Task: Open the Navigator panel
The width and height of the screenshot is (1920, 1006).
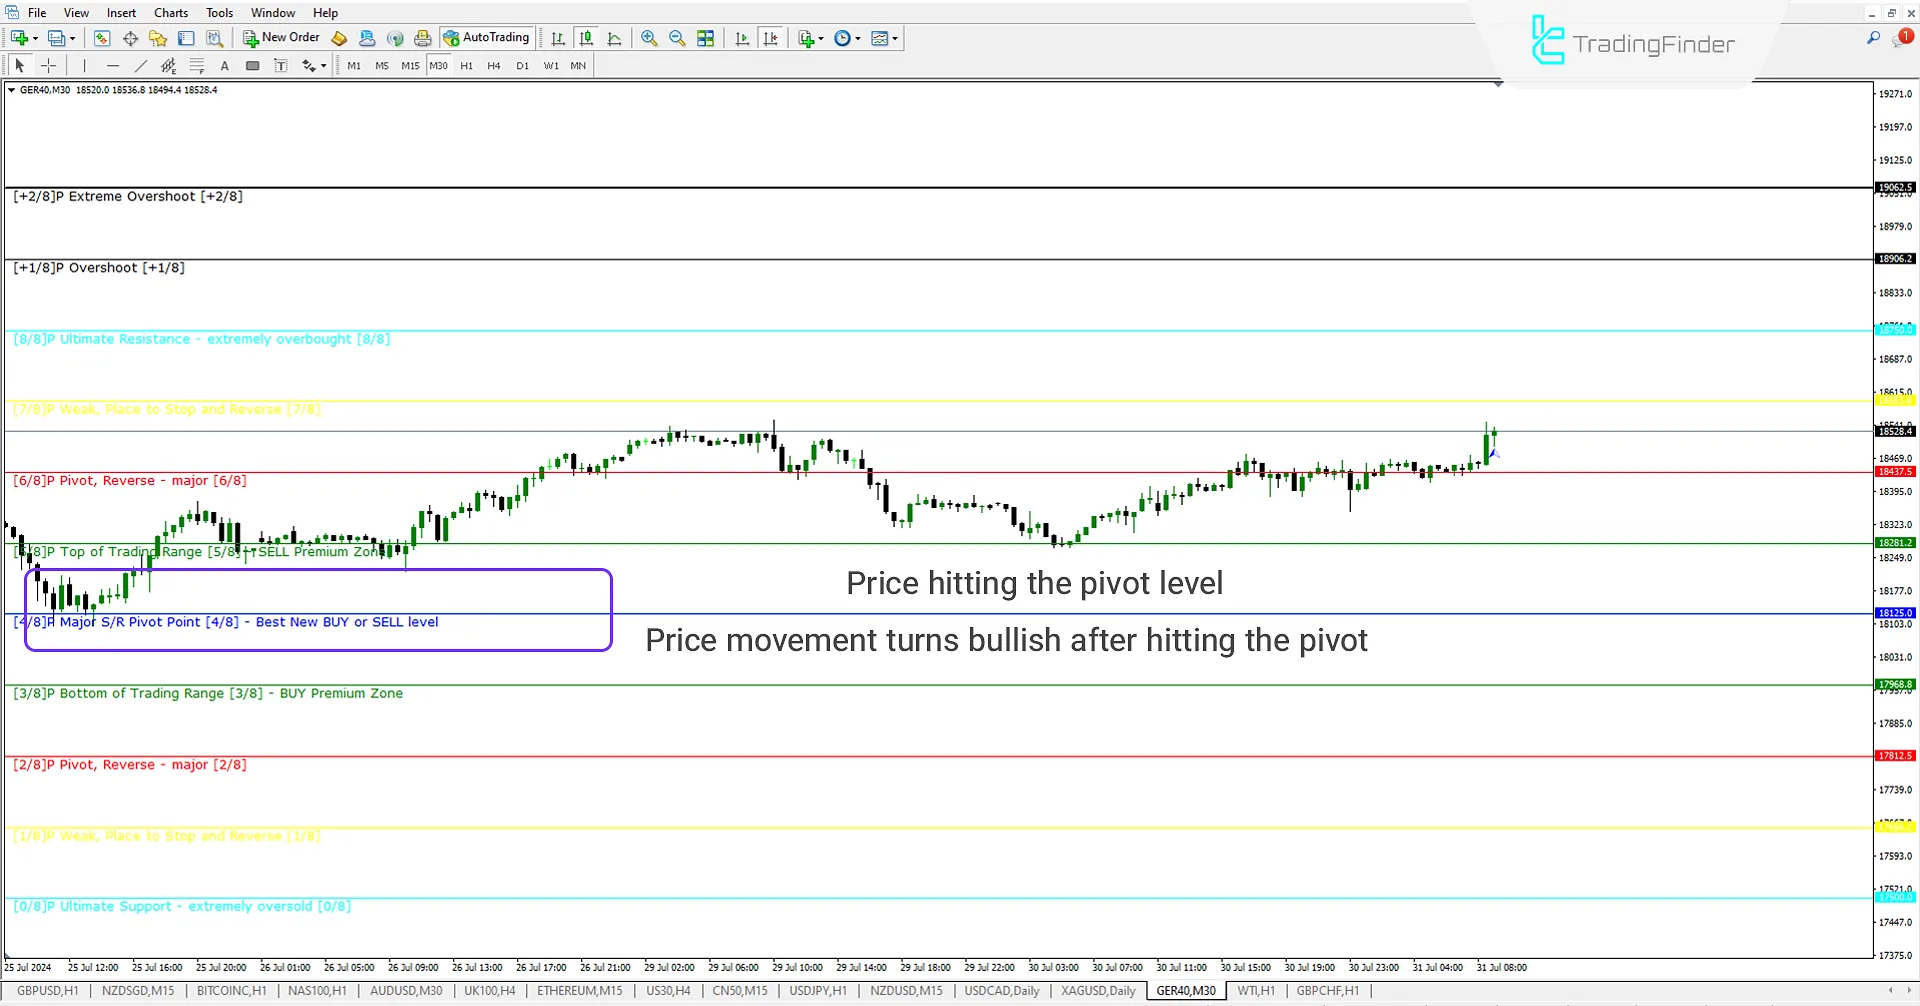Action: (156, 38)
